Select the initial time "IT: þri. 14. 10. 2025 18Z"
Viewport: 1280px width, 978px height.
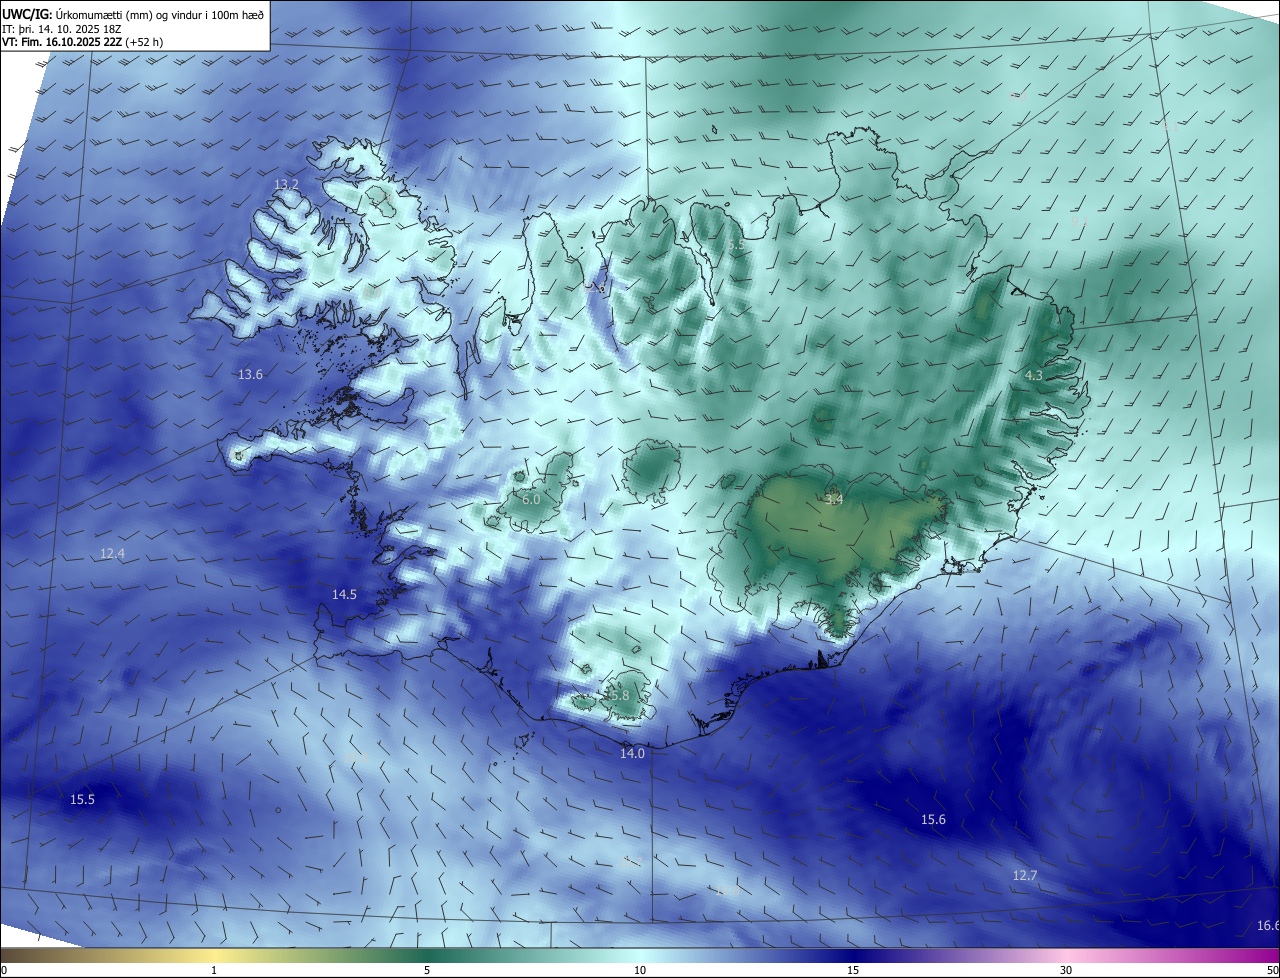[x=62, y=29]
